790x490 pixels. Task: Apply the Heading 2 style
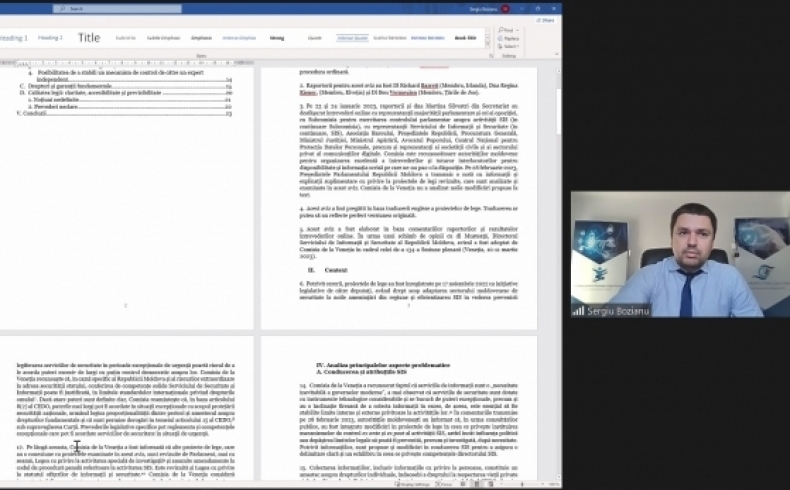[50, 38]
